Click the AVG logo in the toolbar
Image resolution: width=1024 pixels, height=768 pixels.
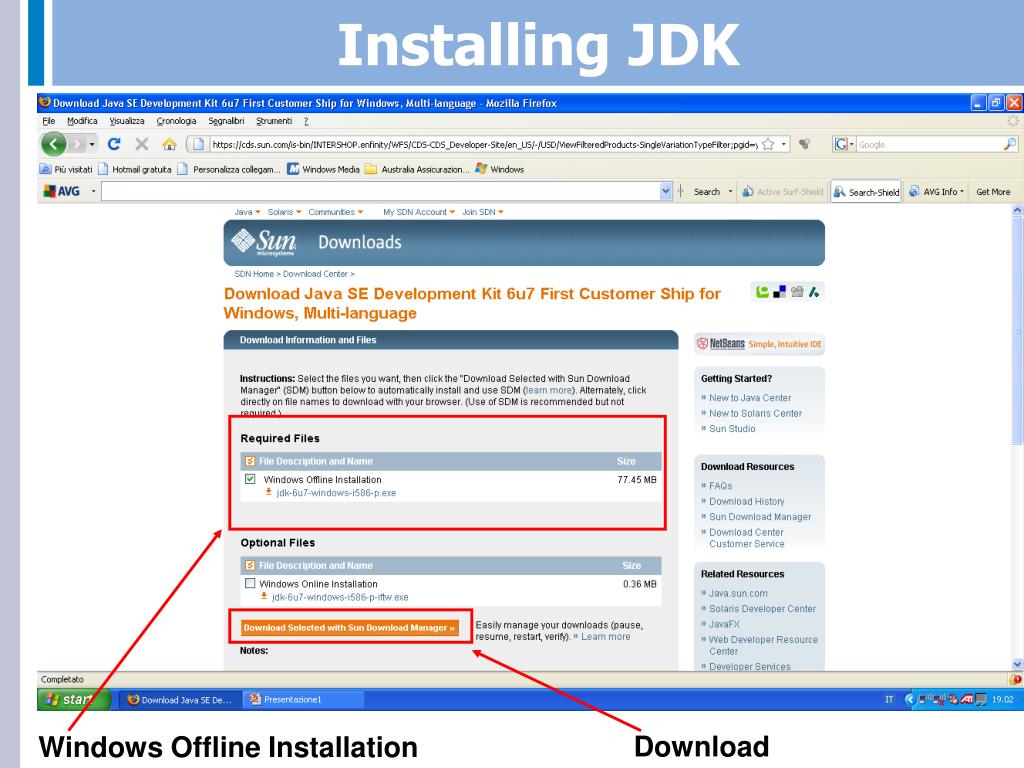pos(61,191)
